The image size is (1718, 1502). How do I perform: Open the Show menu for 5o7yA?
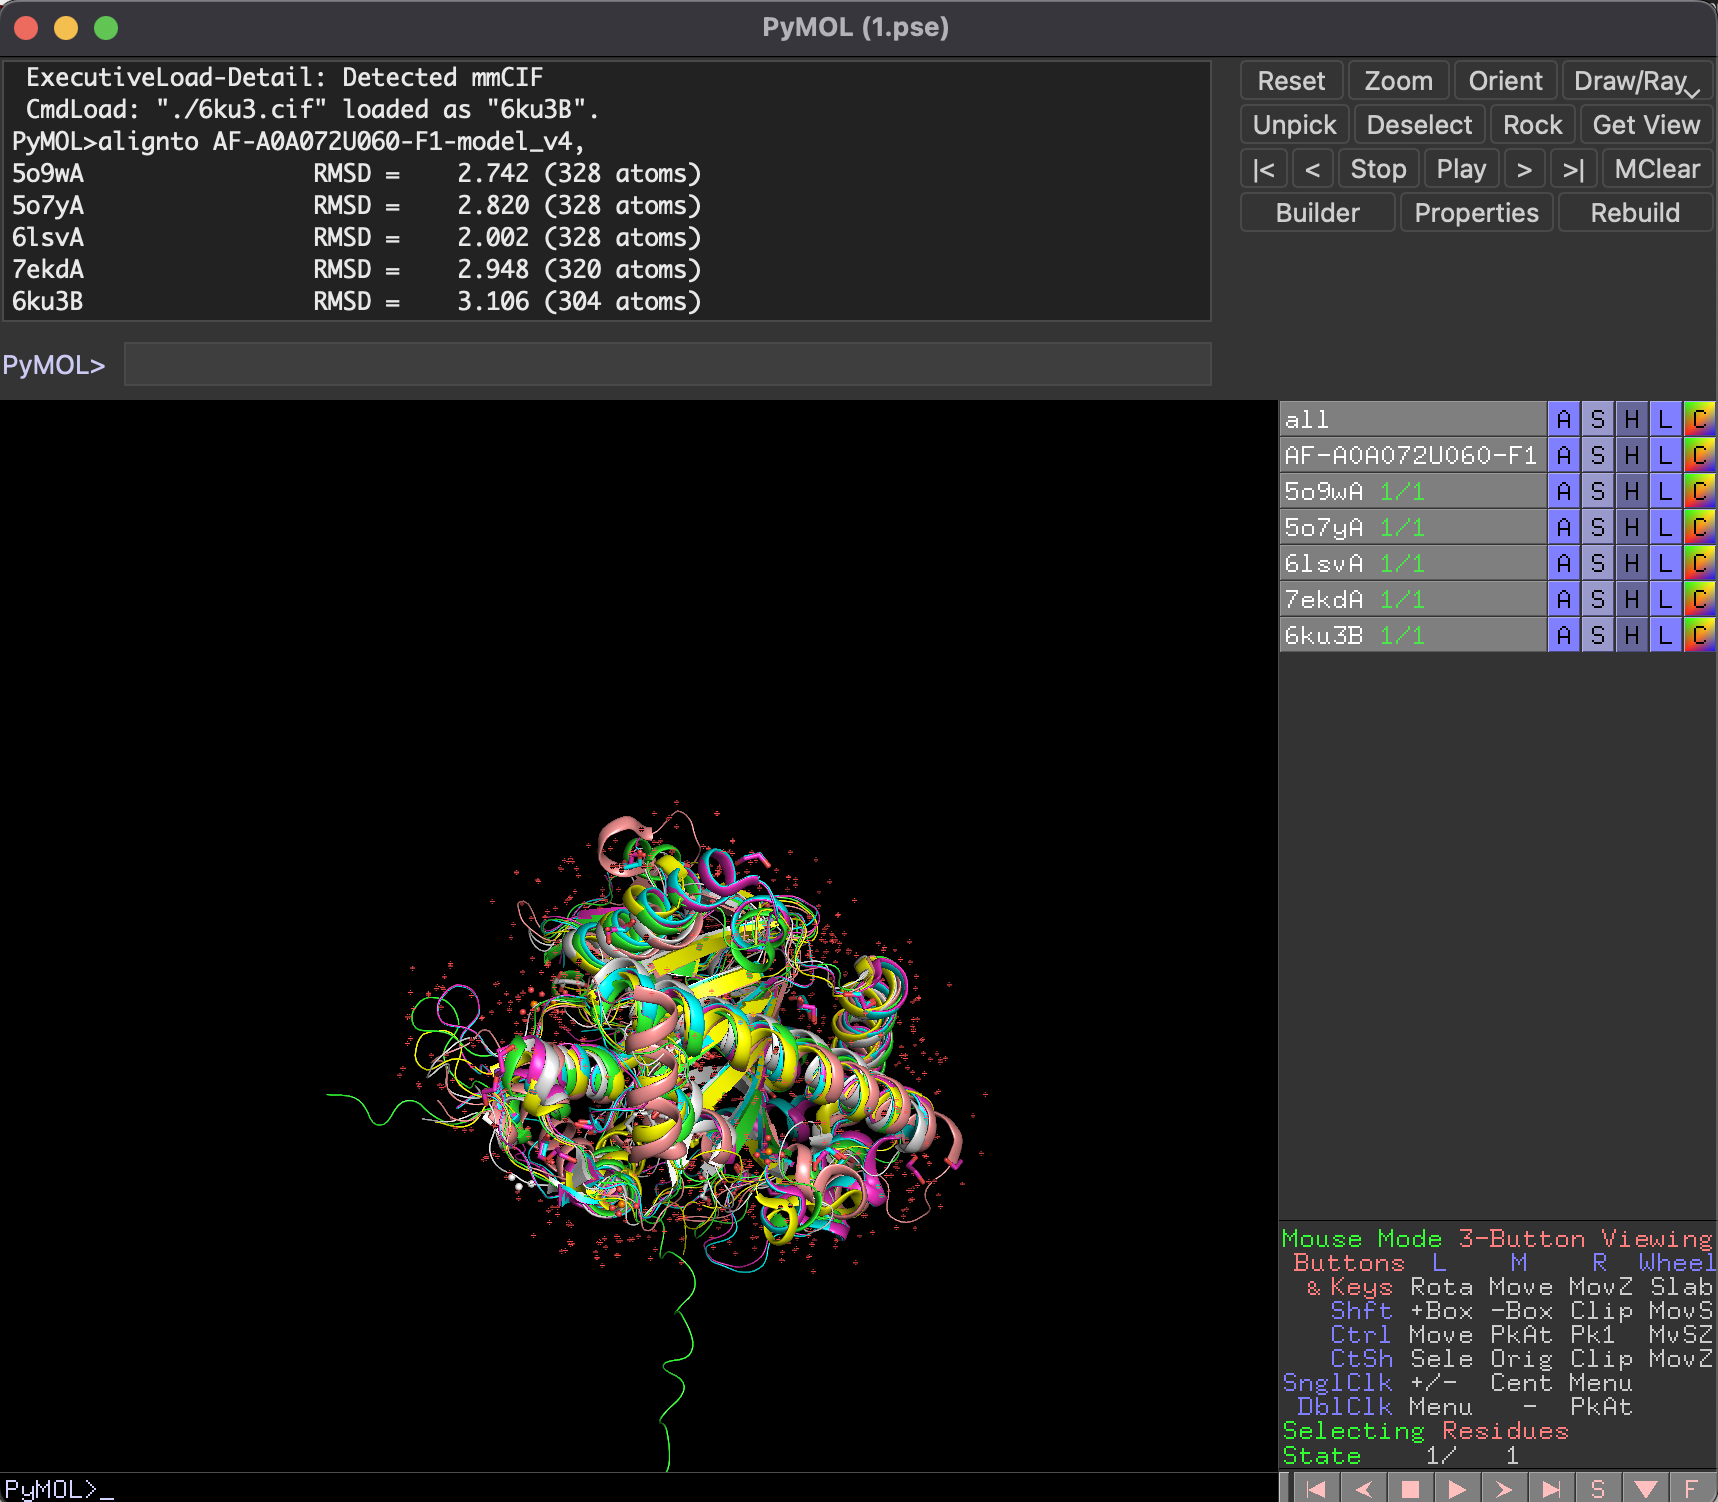click(1598, 527)
